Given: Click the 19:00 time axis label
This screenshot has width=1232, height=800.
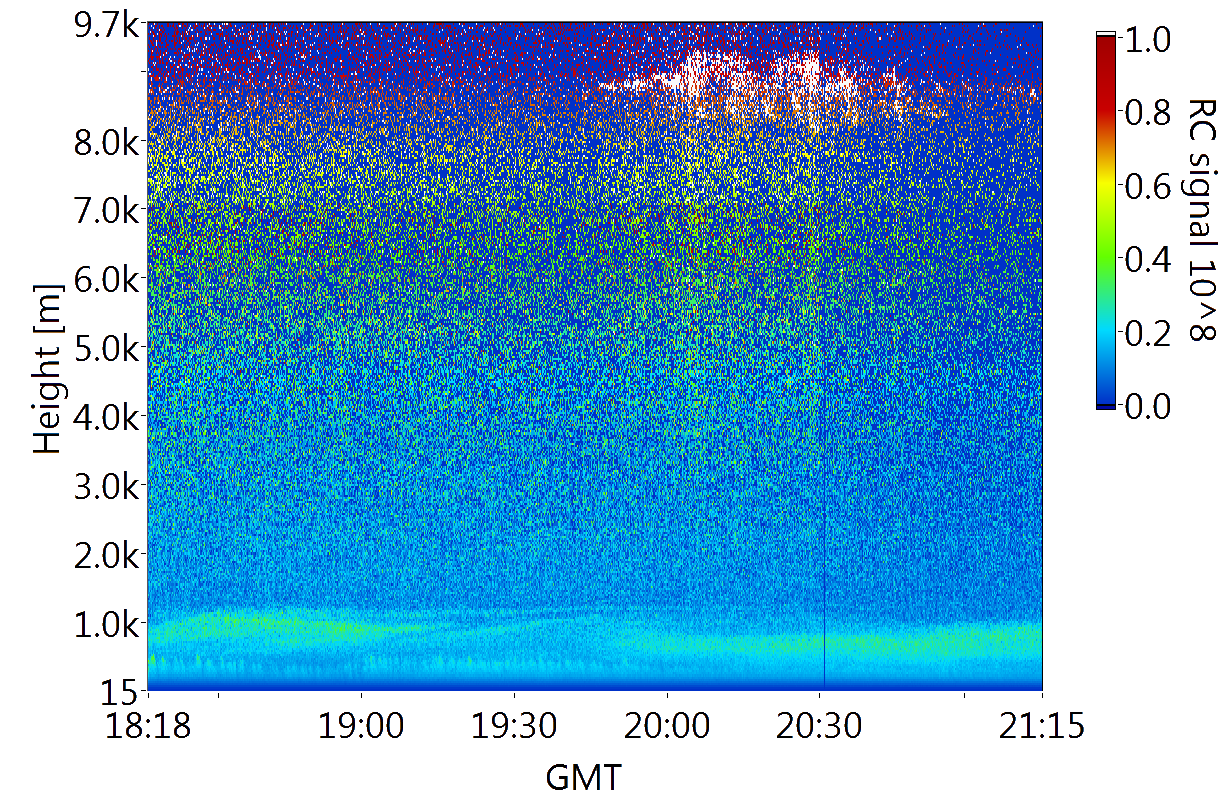Looking at the screenshot, I should [x=360, y=725].
